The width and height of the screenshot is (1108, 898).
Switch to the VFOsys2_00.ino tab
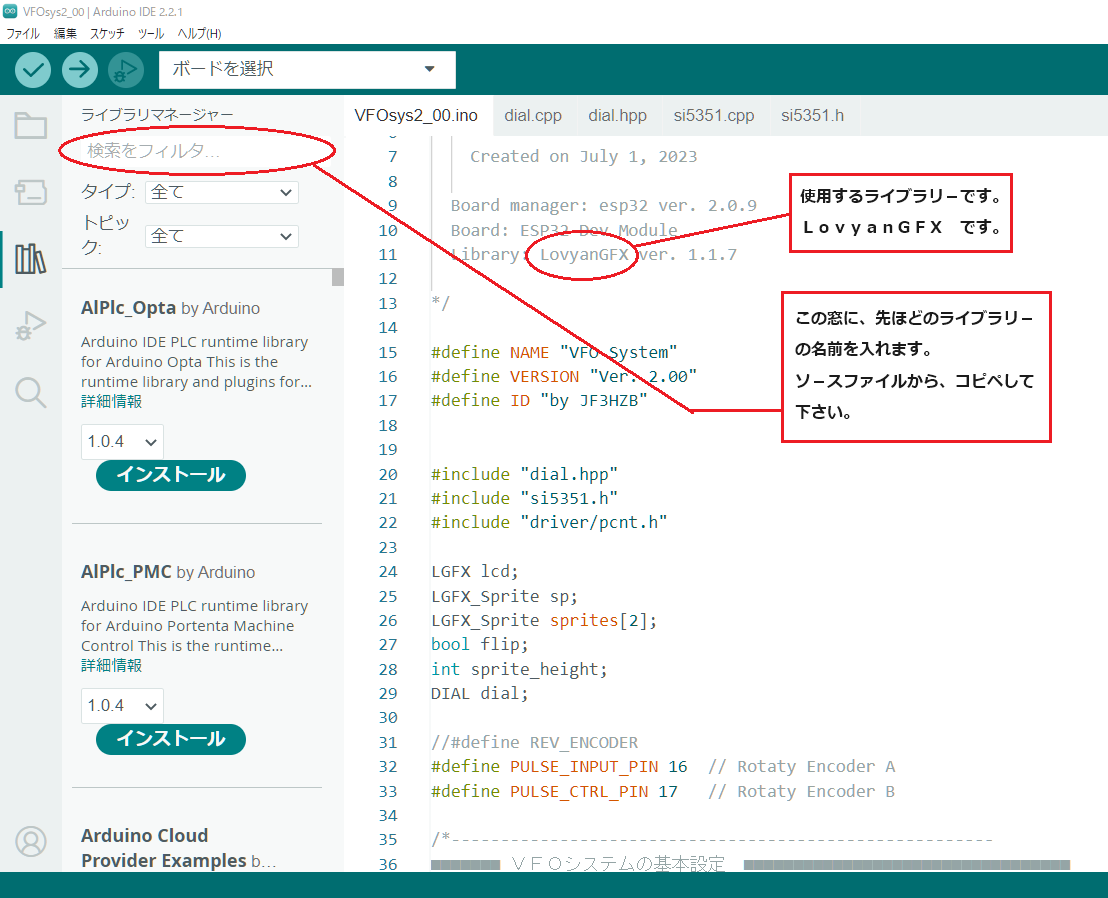pos(416,115)
